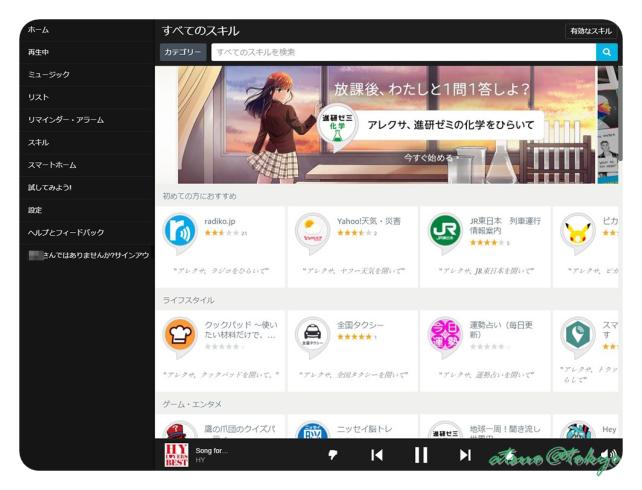Click the 鷹の爪団のクイズ skill title

(240, 429)
